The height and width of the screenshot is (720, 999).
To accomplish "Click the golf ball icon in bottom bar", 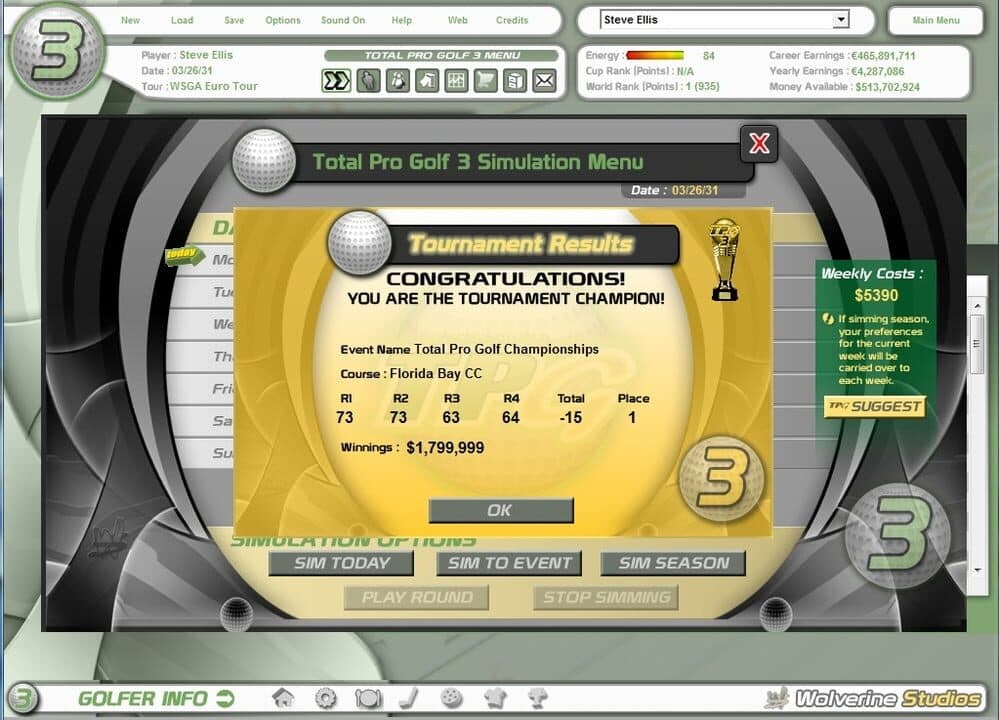I will click(x=452, y=698).
